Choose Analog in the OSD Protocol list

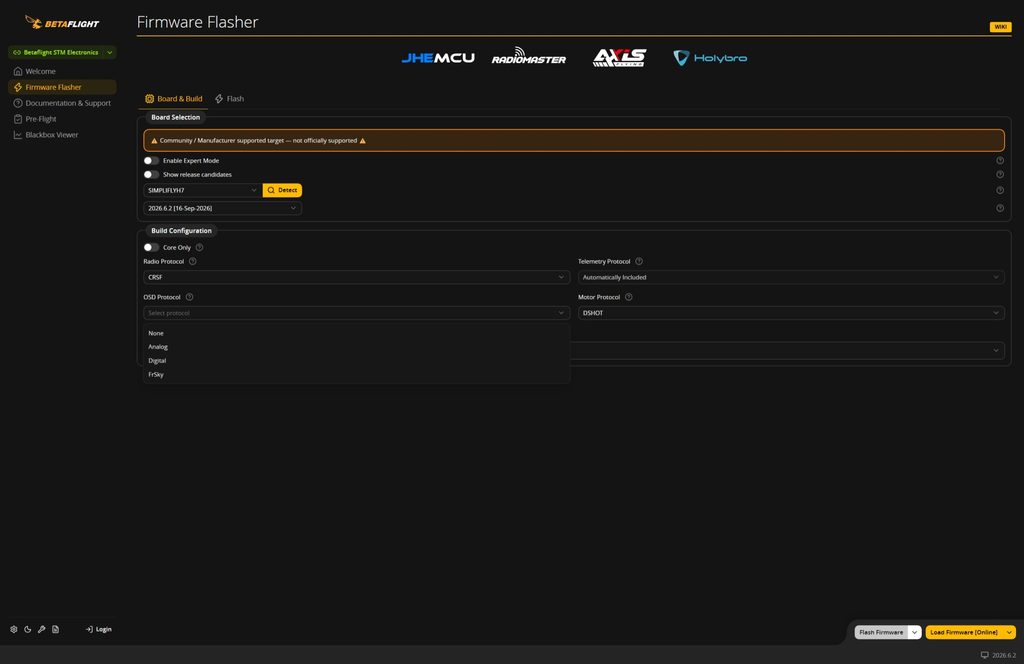(x=357, y=347)
